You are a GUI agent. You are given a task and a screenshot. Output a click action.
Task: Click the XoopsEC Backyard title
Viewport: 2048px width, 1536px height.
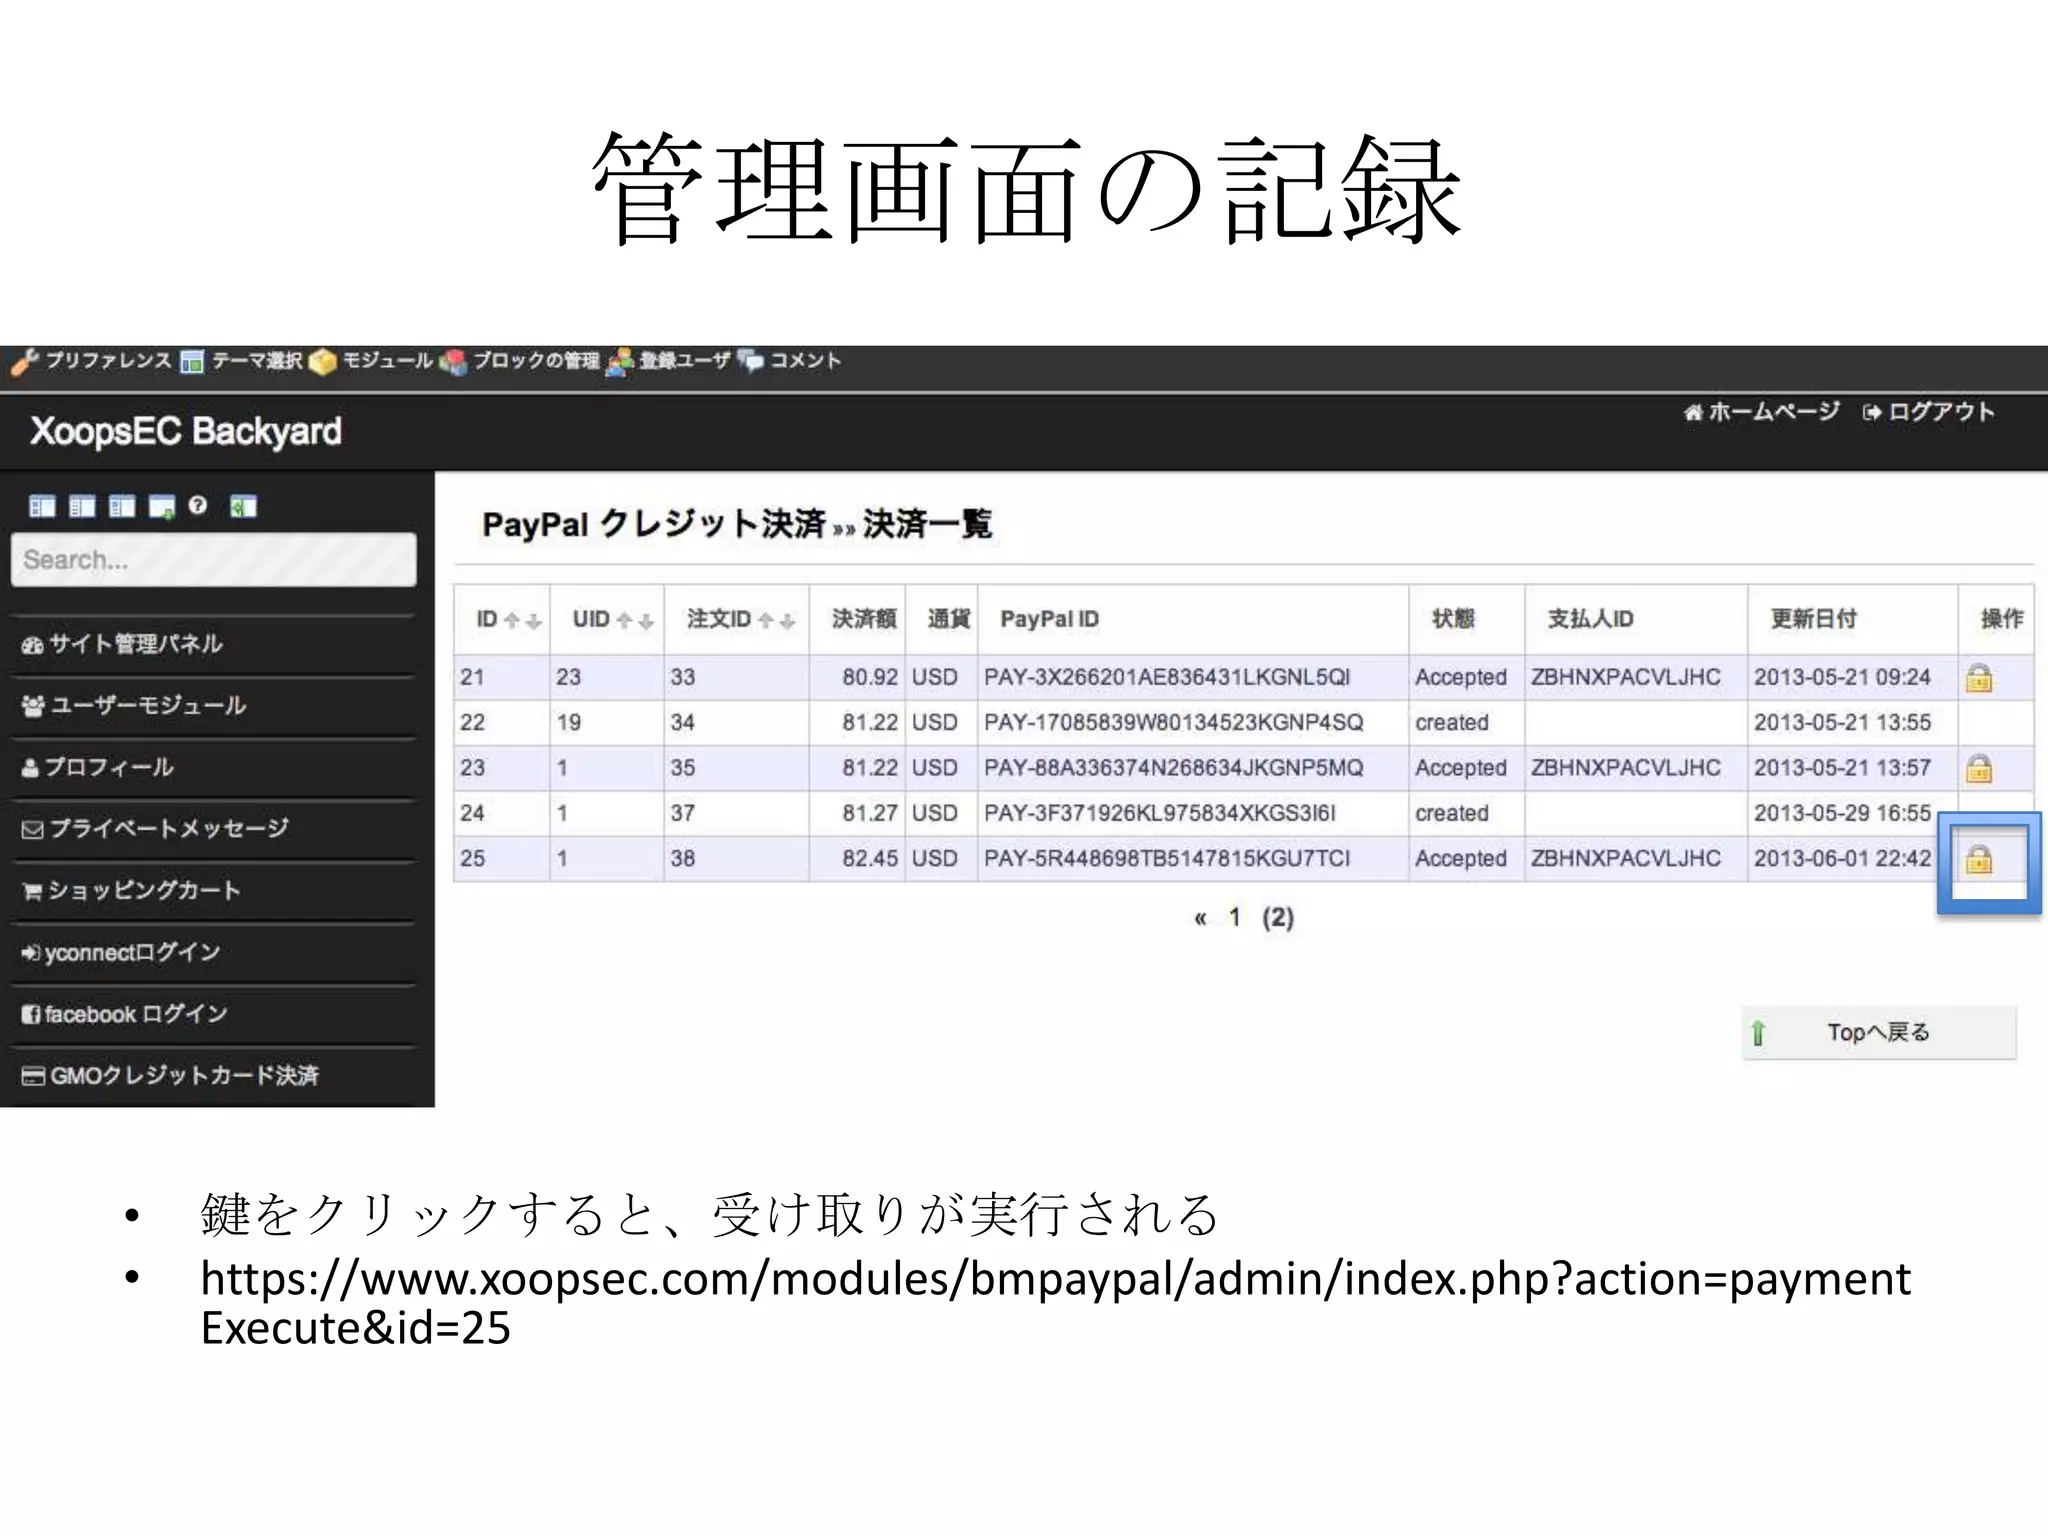point(186,431)
